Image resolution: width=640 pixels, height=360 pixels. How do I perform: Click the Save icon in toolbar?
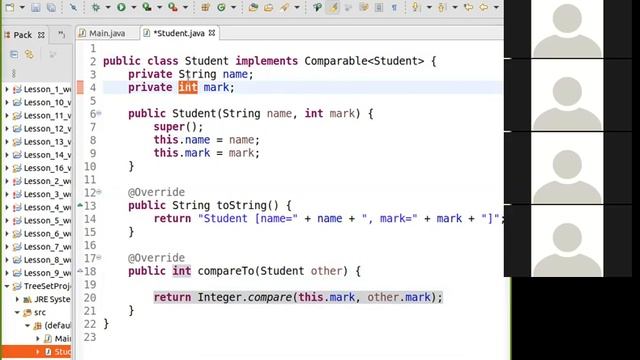click(x=36, y=7)
